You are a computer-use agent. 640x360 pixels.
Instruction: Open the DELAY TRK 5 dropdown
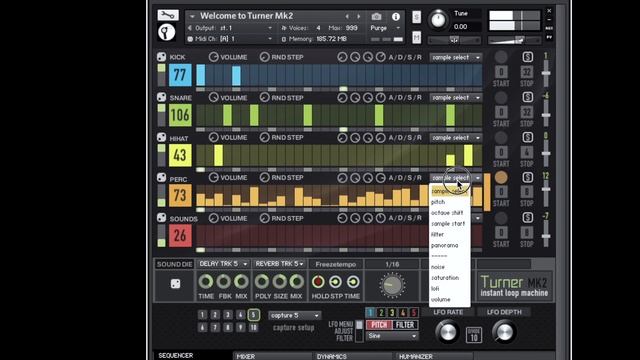(223, 264)
